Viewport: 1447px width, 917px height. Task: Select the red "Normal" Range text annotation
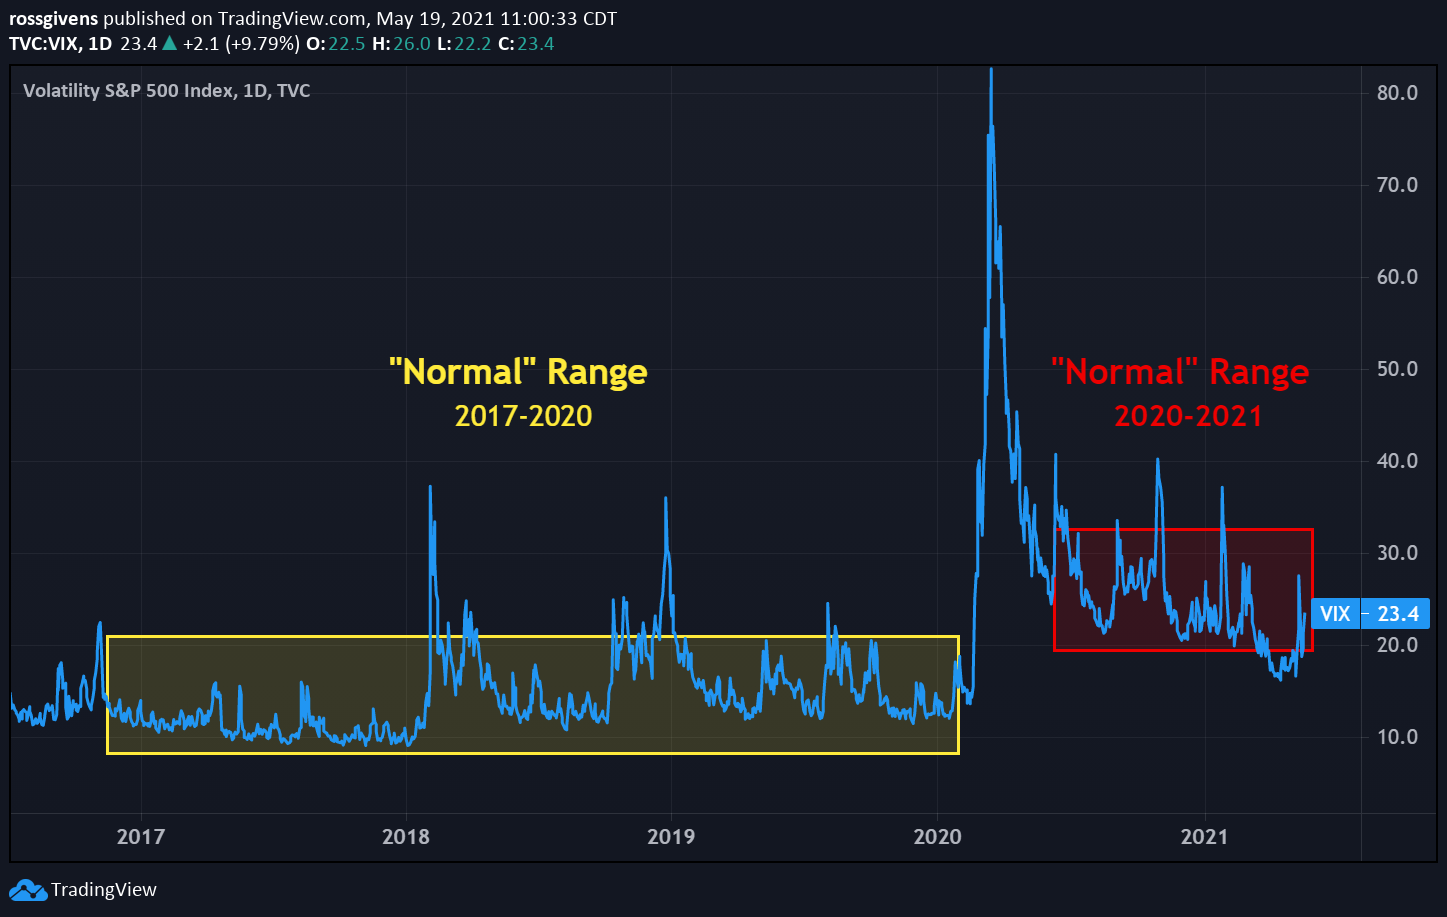point(1180,372)
